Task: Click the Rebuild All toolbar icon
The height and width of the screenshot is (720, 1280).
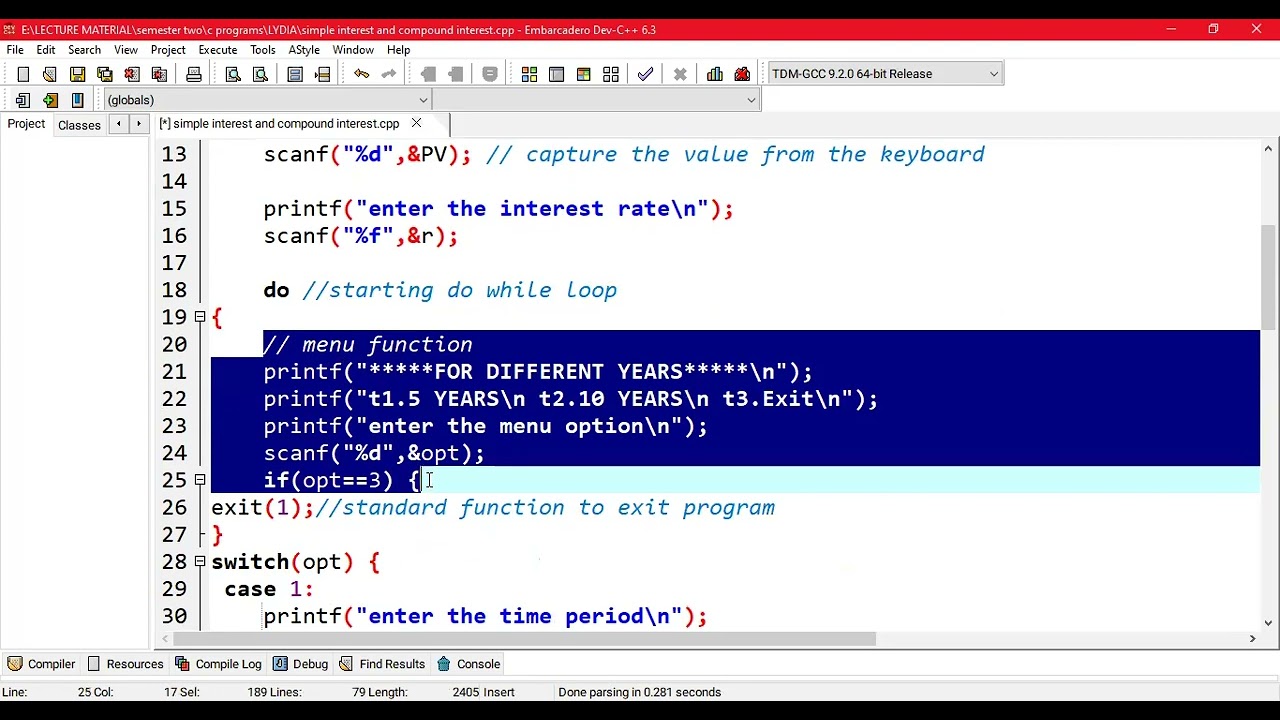Action: point(611,74)
